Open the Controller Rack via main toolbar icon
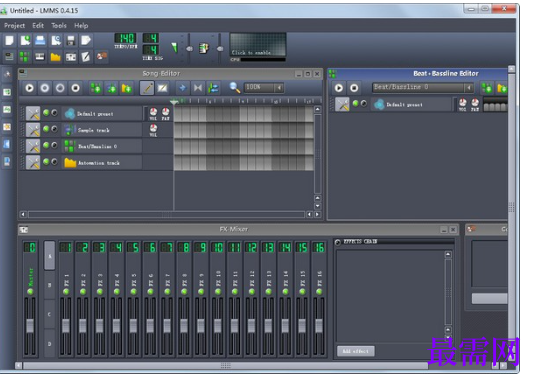539x383 pixels. point(101,56)
